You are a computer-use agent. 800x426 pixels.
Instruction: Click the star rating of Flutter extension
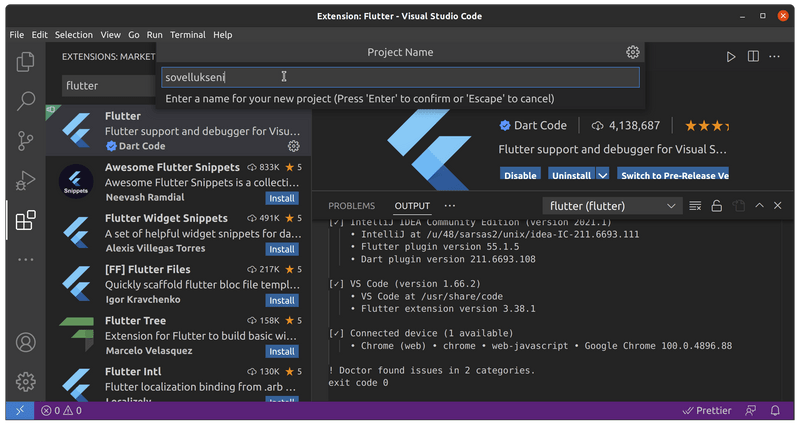tap(706, 126)
